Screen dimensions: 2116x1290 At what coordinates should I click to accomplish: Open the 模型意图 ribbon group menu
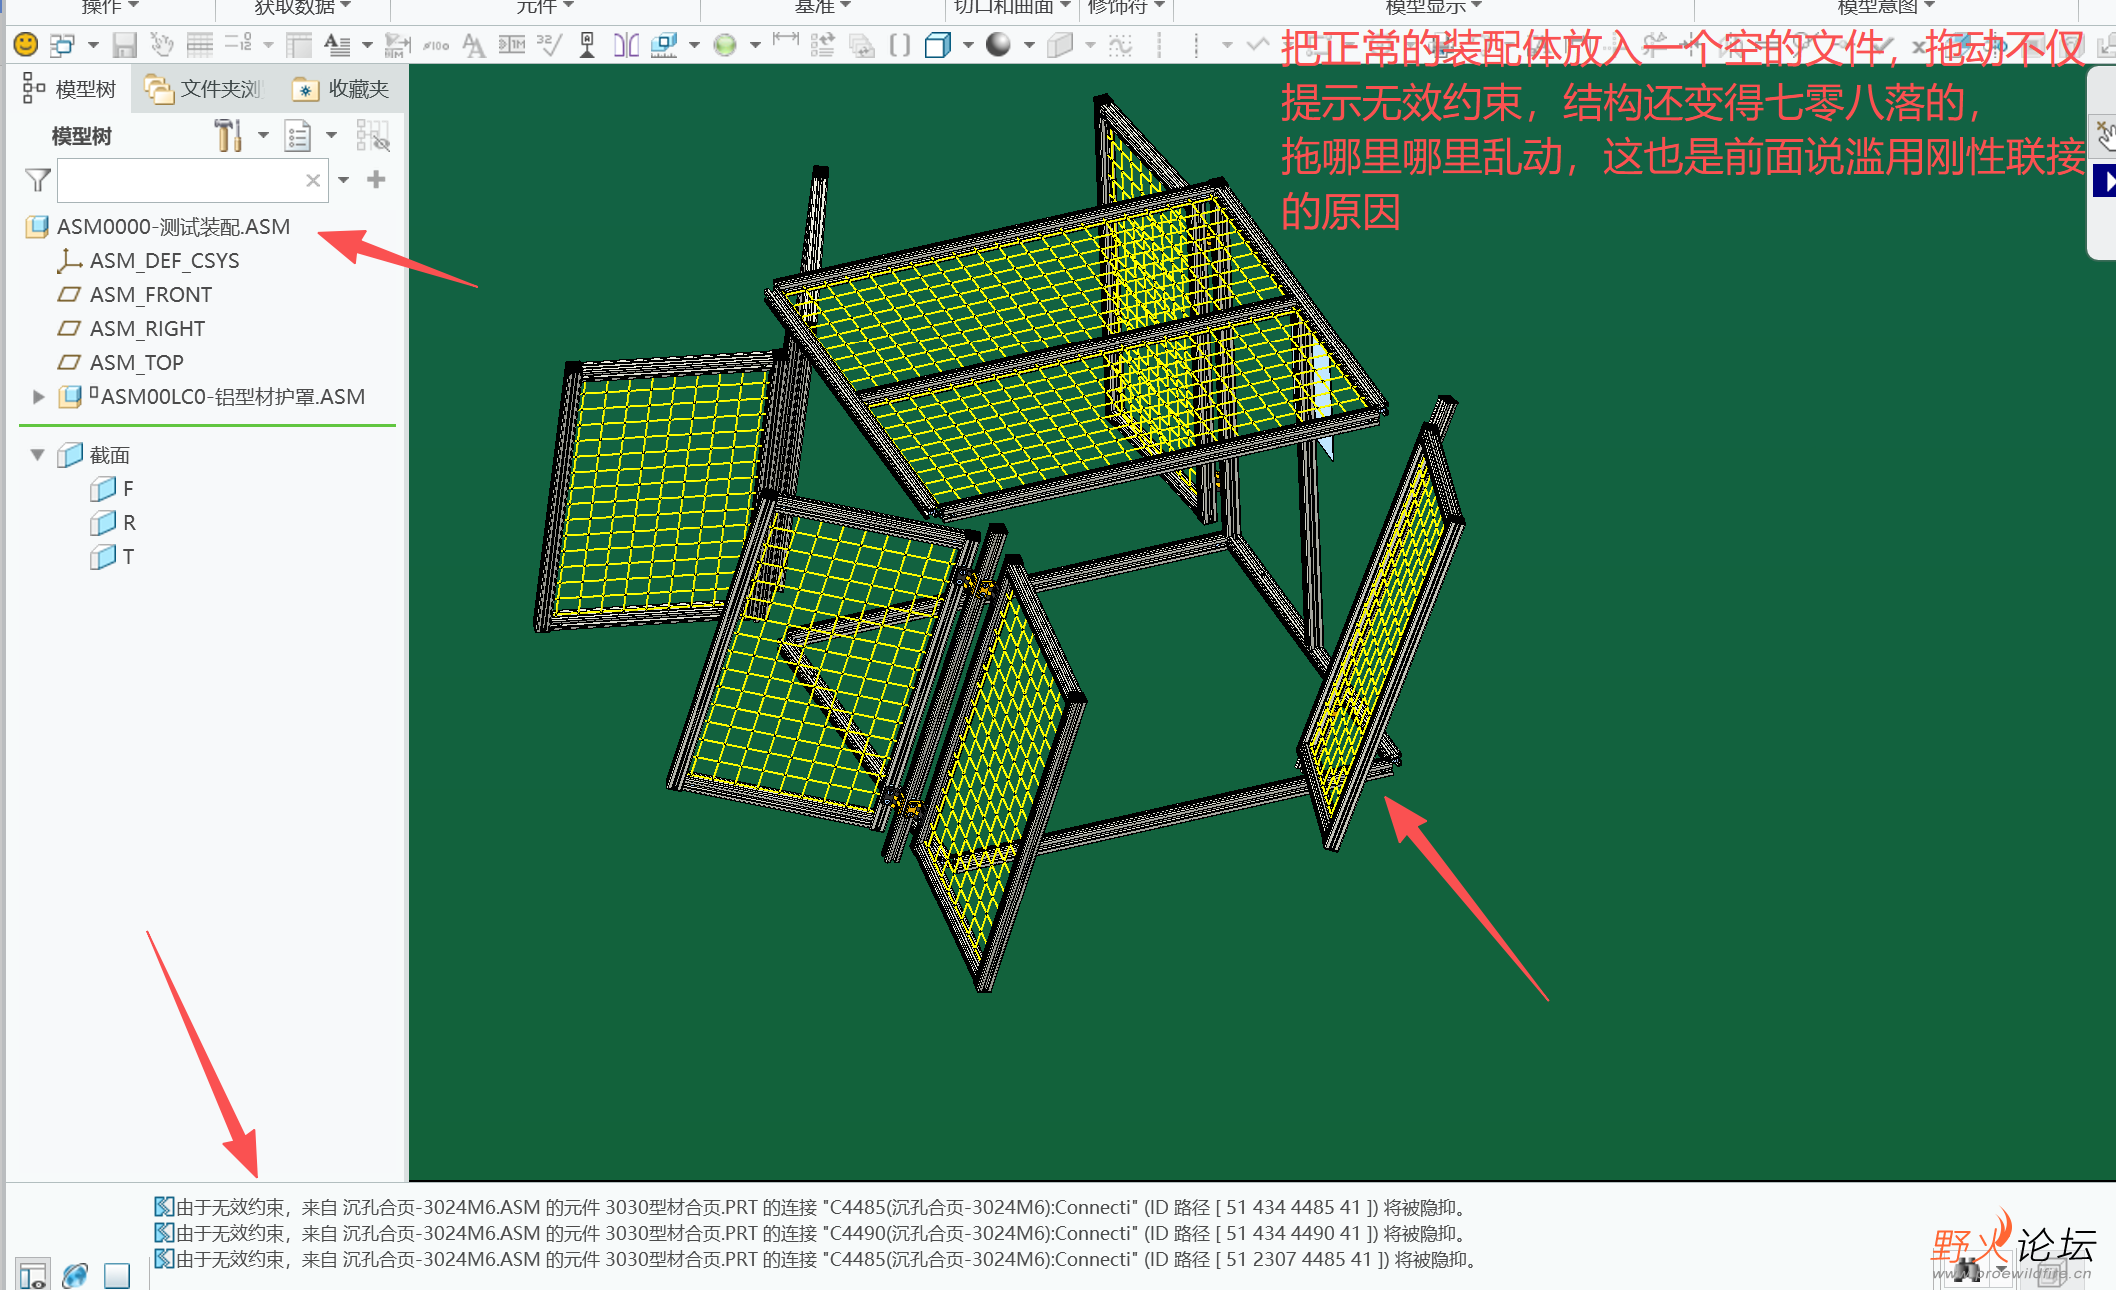[x=1886, y=7]
